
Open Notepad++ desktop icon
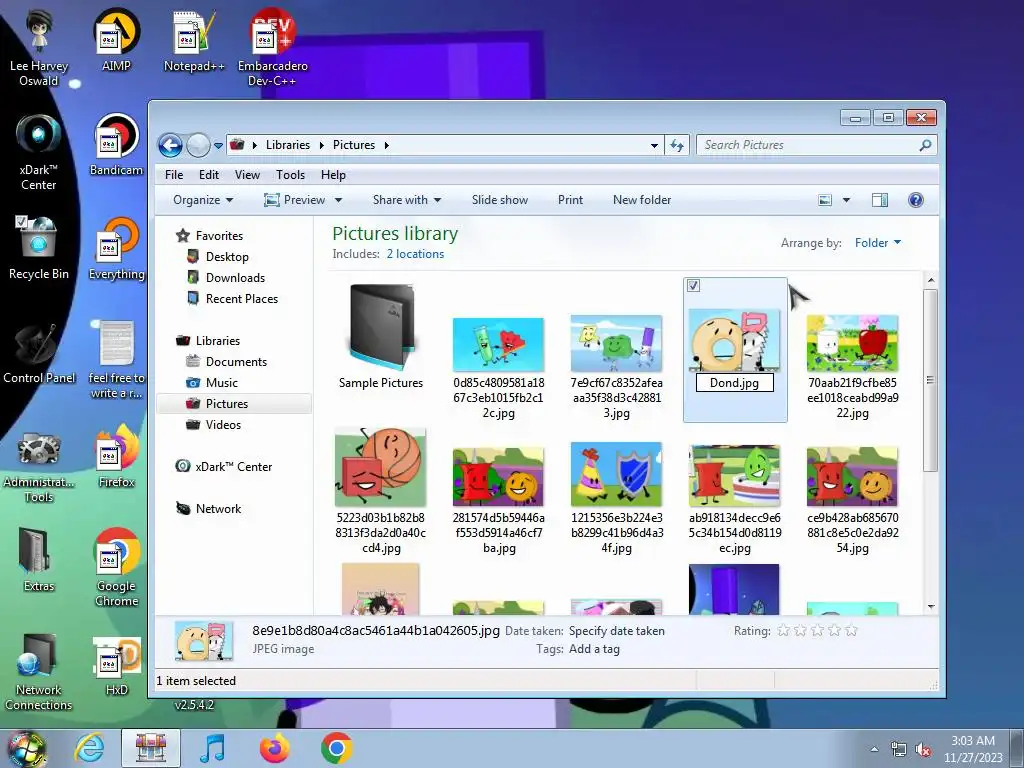(194, 40)
